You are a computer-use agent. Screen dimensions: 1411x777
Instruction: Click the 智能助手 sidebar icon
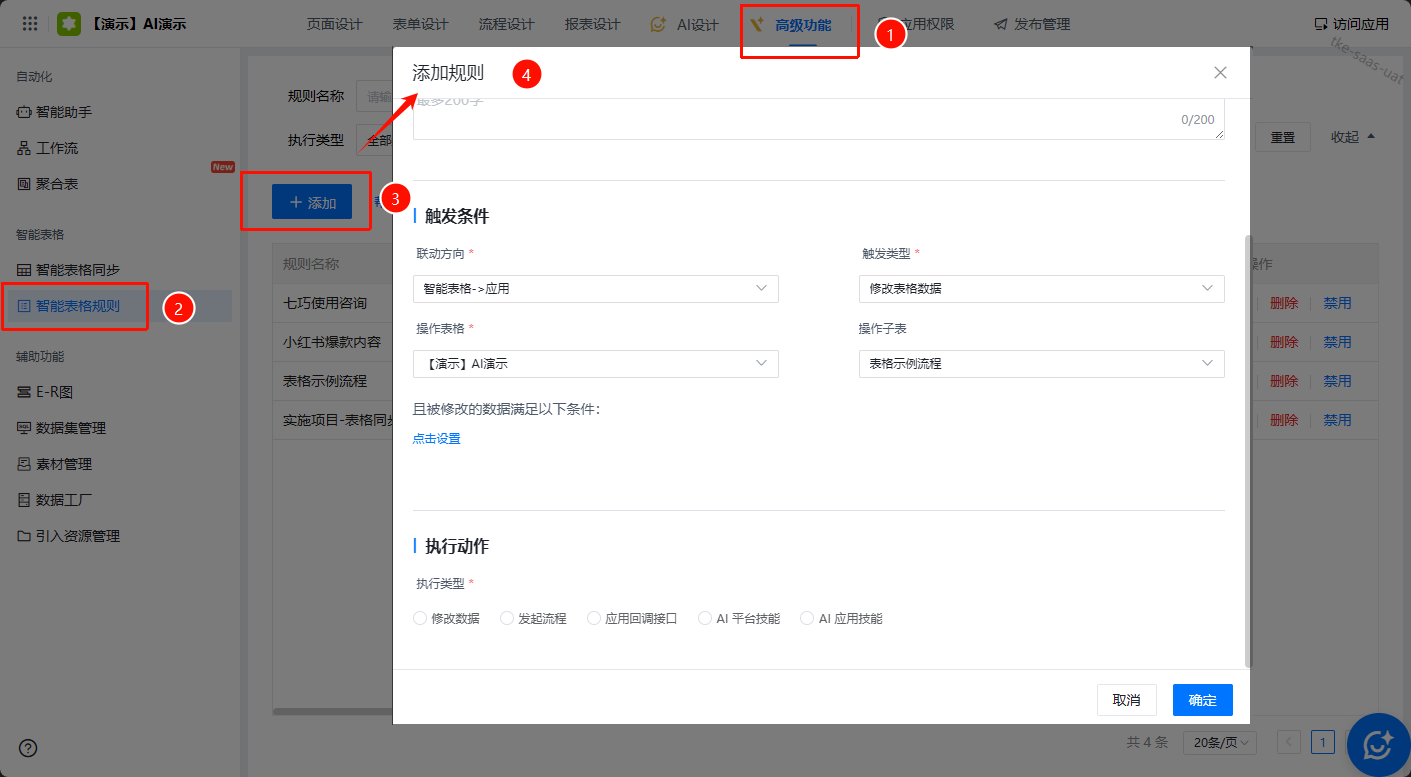[24, 112]
